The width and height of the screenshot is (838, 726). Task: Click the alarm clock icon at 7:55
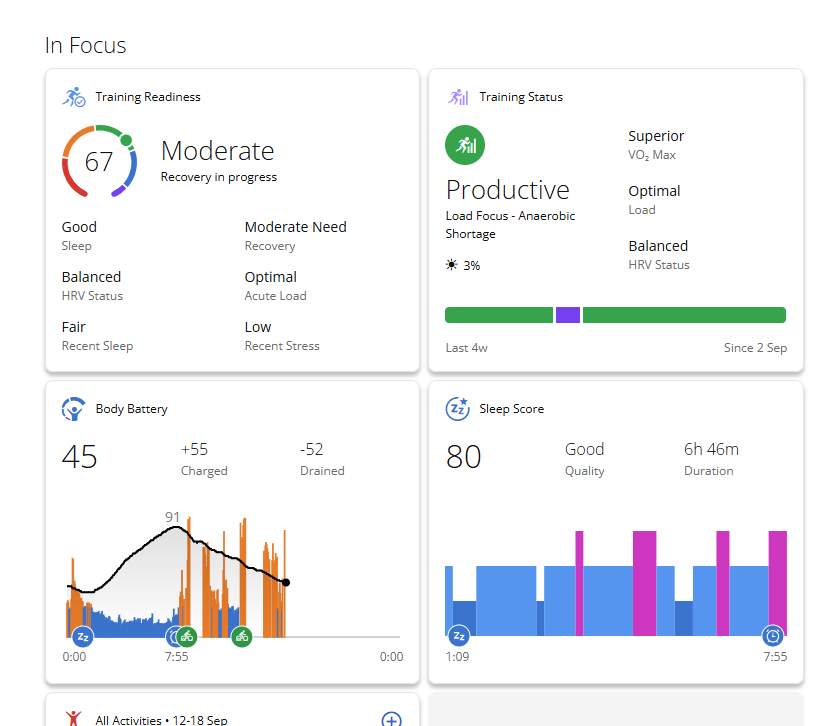click(772, 636)
